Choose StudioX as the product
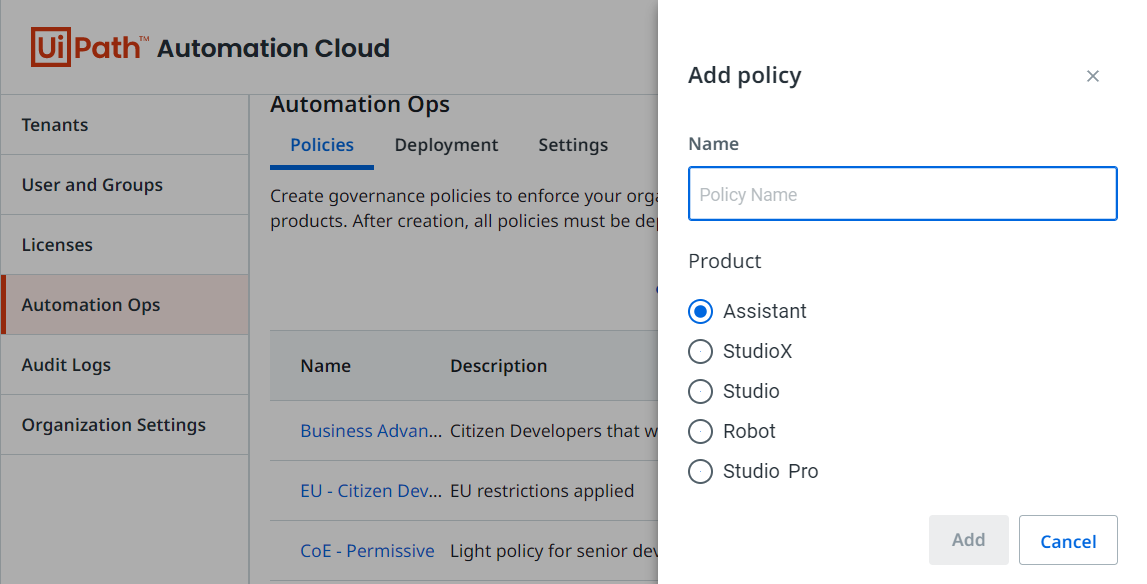The image size is (1147, 584). tap(700, 352)
